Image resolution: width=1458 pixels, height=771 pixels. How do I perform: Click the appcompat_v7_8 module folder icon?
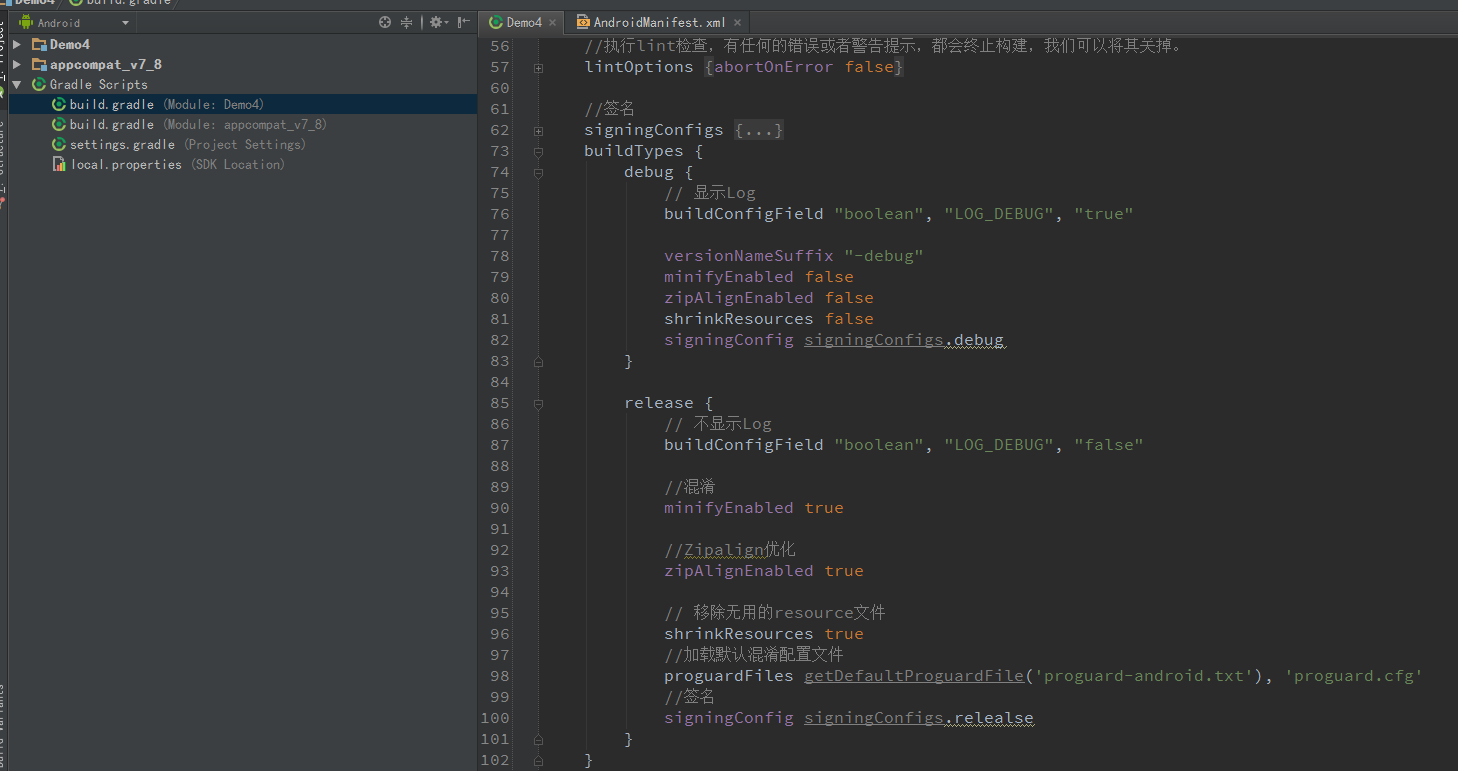[39, 64]
